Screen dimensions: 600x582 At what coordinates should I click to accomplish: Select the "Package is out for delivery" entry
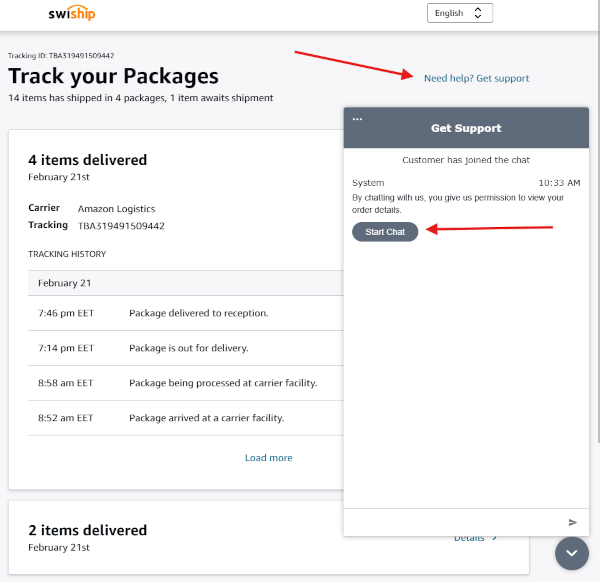coord(188,348)
